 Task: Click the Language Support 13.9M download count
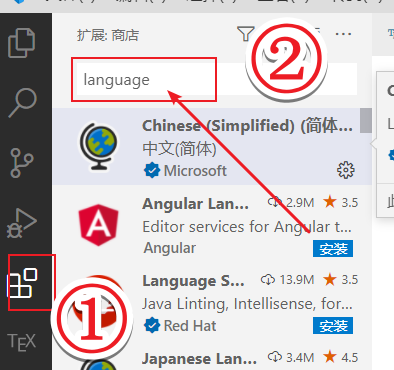(287, 280)
